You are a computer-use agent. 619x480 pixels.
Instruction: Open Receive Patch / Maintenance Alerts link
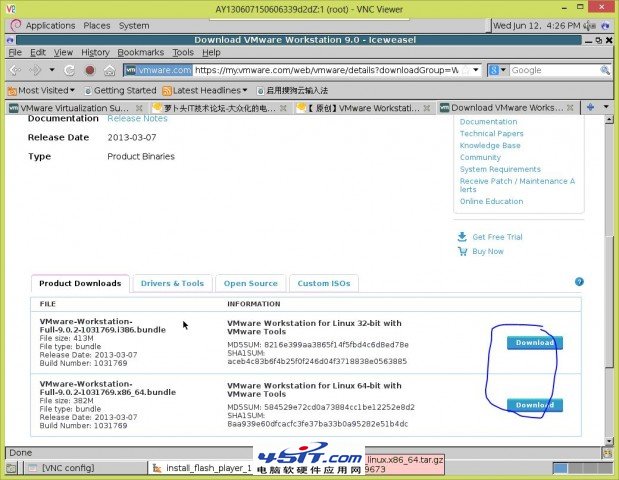tap(517, 185)
